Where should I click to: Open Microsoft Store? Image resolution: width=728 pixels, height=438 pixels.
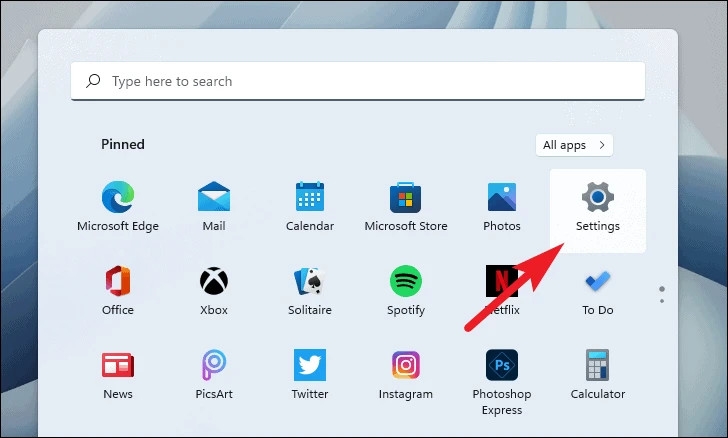(x=406, y=207)
